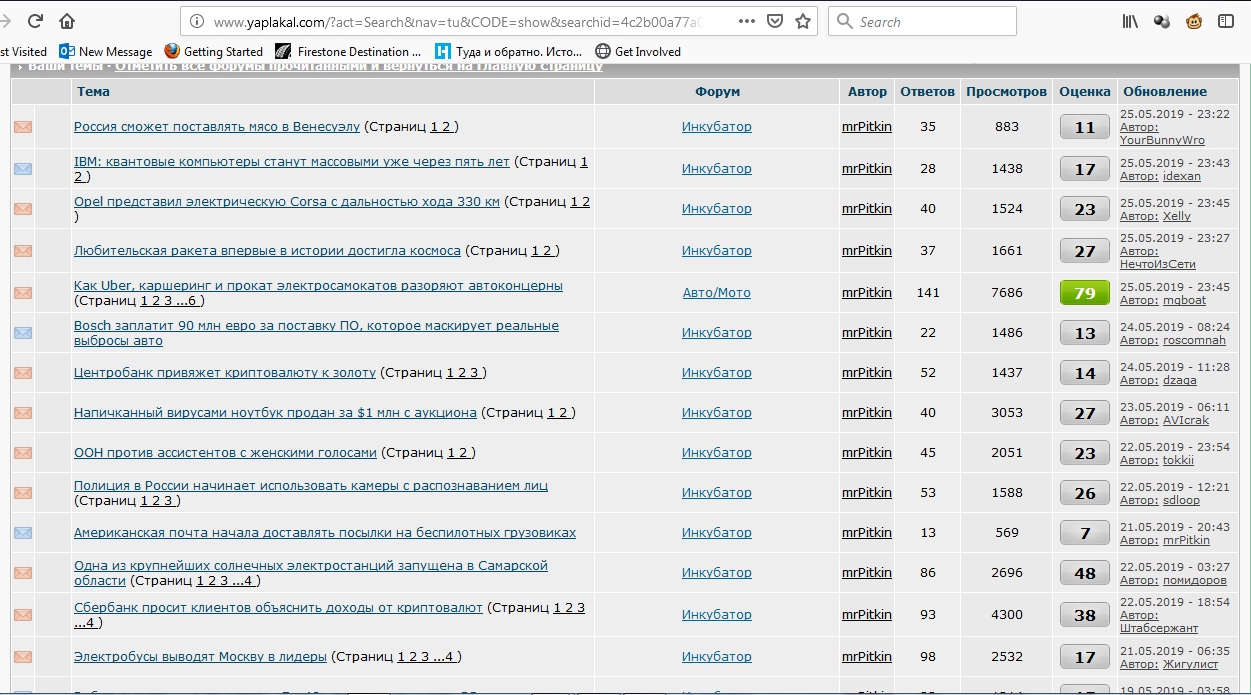Viewport: 1251px width, 695px height.
Task: Click the forward navigation arrow
Action: tap(5, 20)
